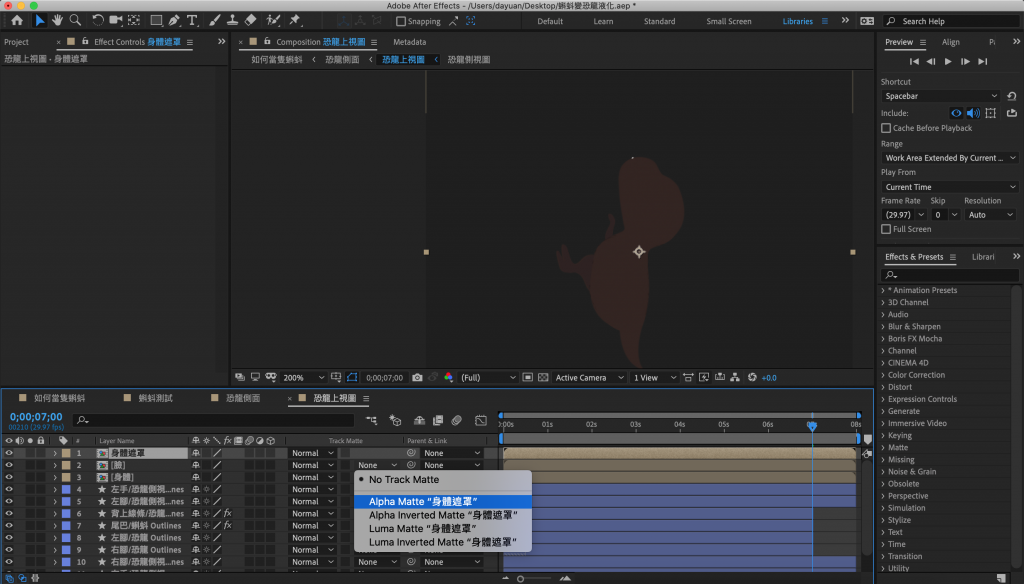Open the 200% magnification dropdown

pyautogui.click(x=304, y=378)
